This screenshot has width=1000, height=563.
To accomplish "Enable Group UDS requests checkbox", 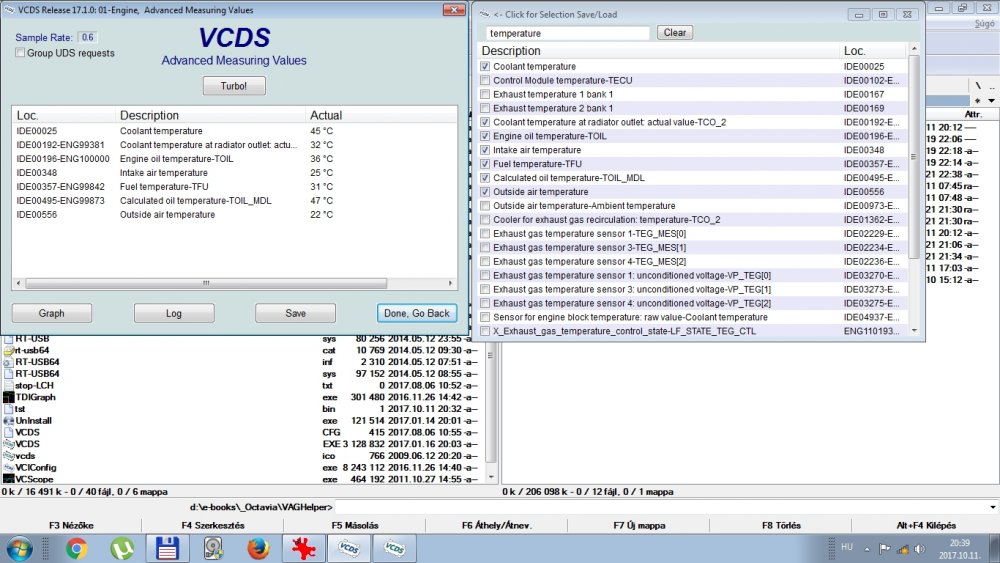I will click(20, 53).
